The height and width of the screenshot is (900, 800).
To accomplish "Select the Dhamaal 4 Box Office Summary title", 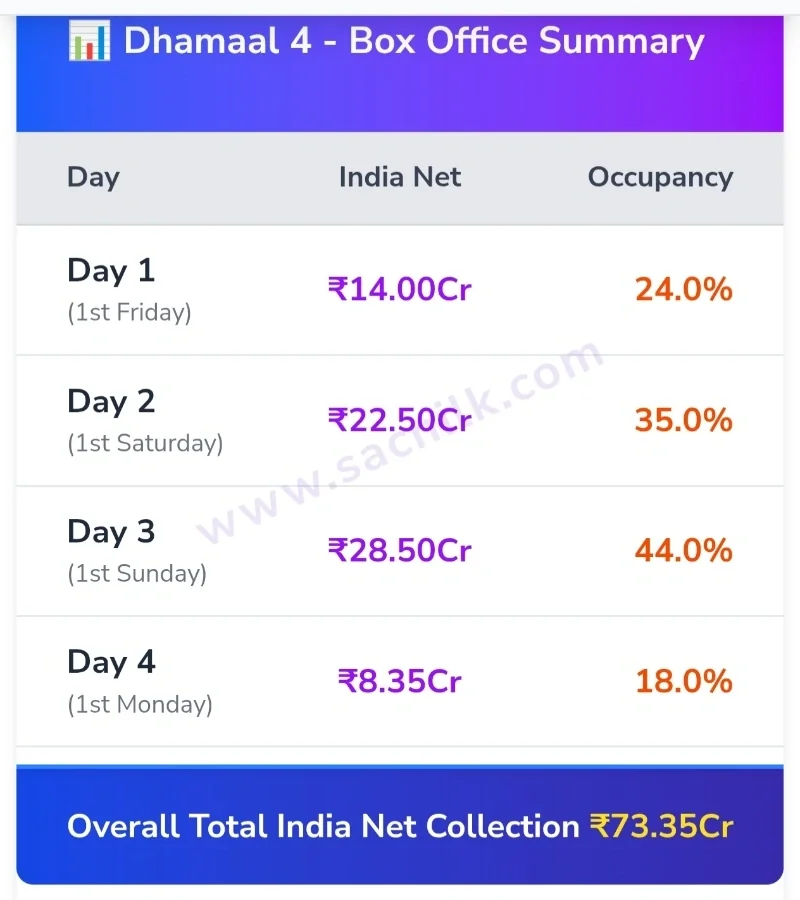I will pyautogui.click(x=414, y=41).
